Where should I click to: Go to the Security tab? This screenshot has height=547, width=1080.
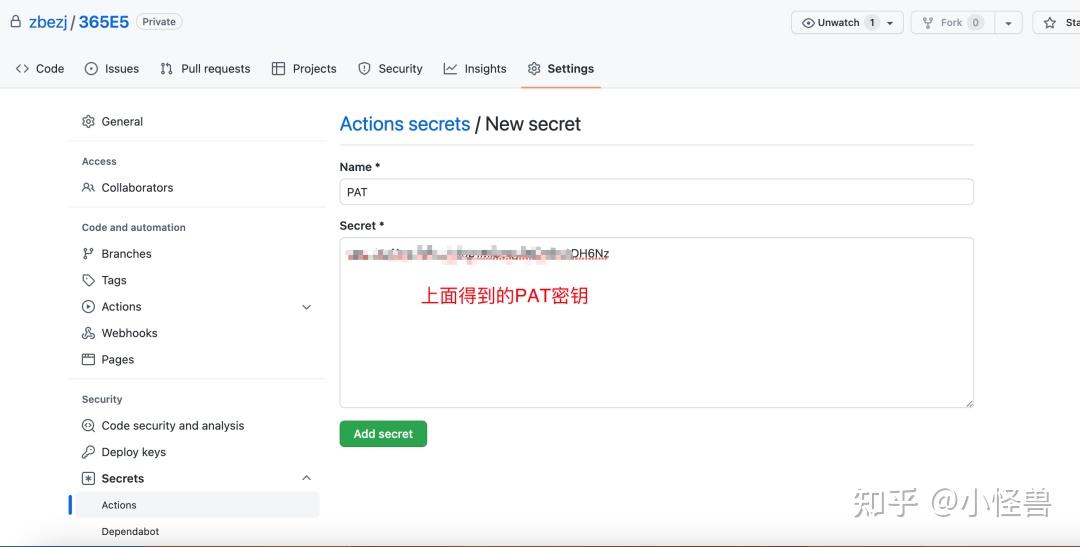pyautogui.click(x=390, y=69)
